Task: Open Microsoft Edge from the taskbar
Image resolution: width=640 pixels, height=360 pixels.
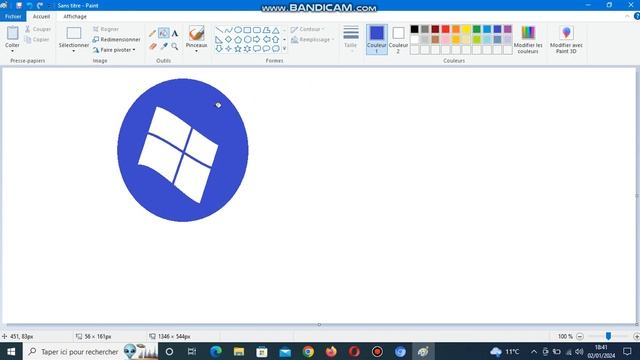Action: click(x=216, y=351)
